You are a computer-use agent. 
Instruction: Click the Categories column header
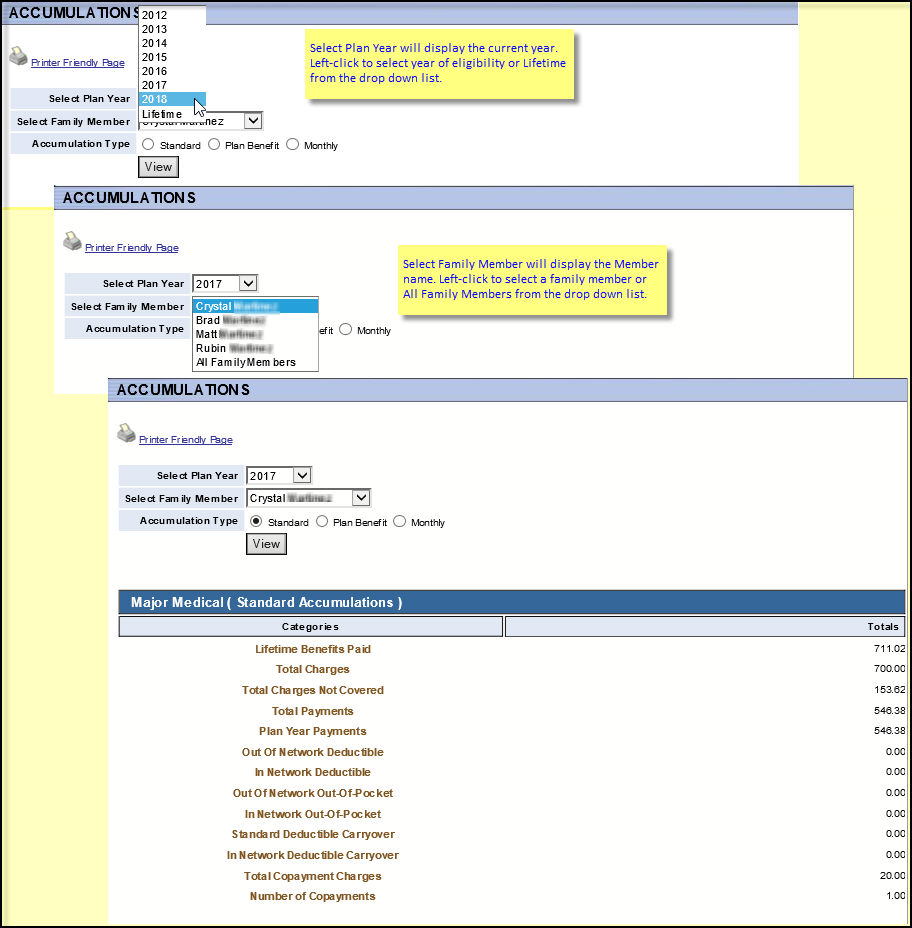[311, 627]
